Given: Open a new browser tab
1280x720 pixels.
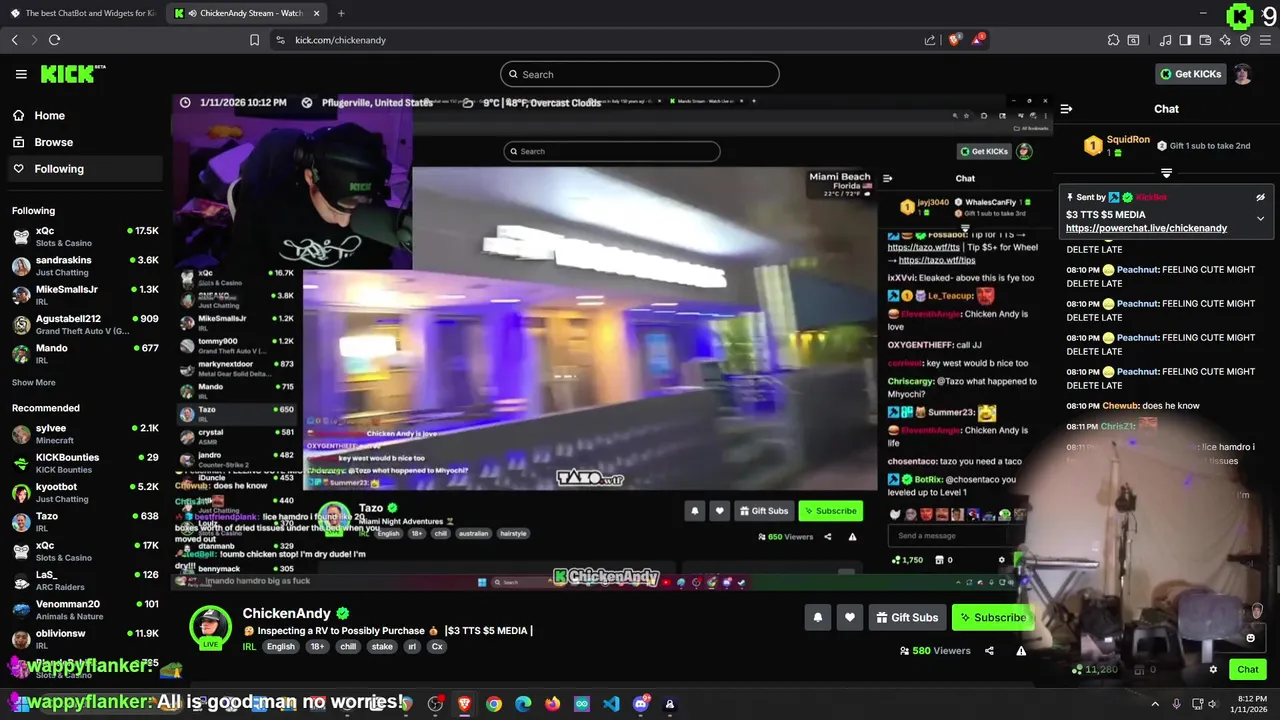Looking at the screenshot, I should (341, 13).
